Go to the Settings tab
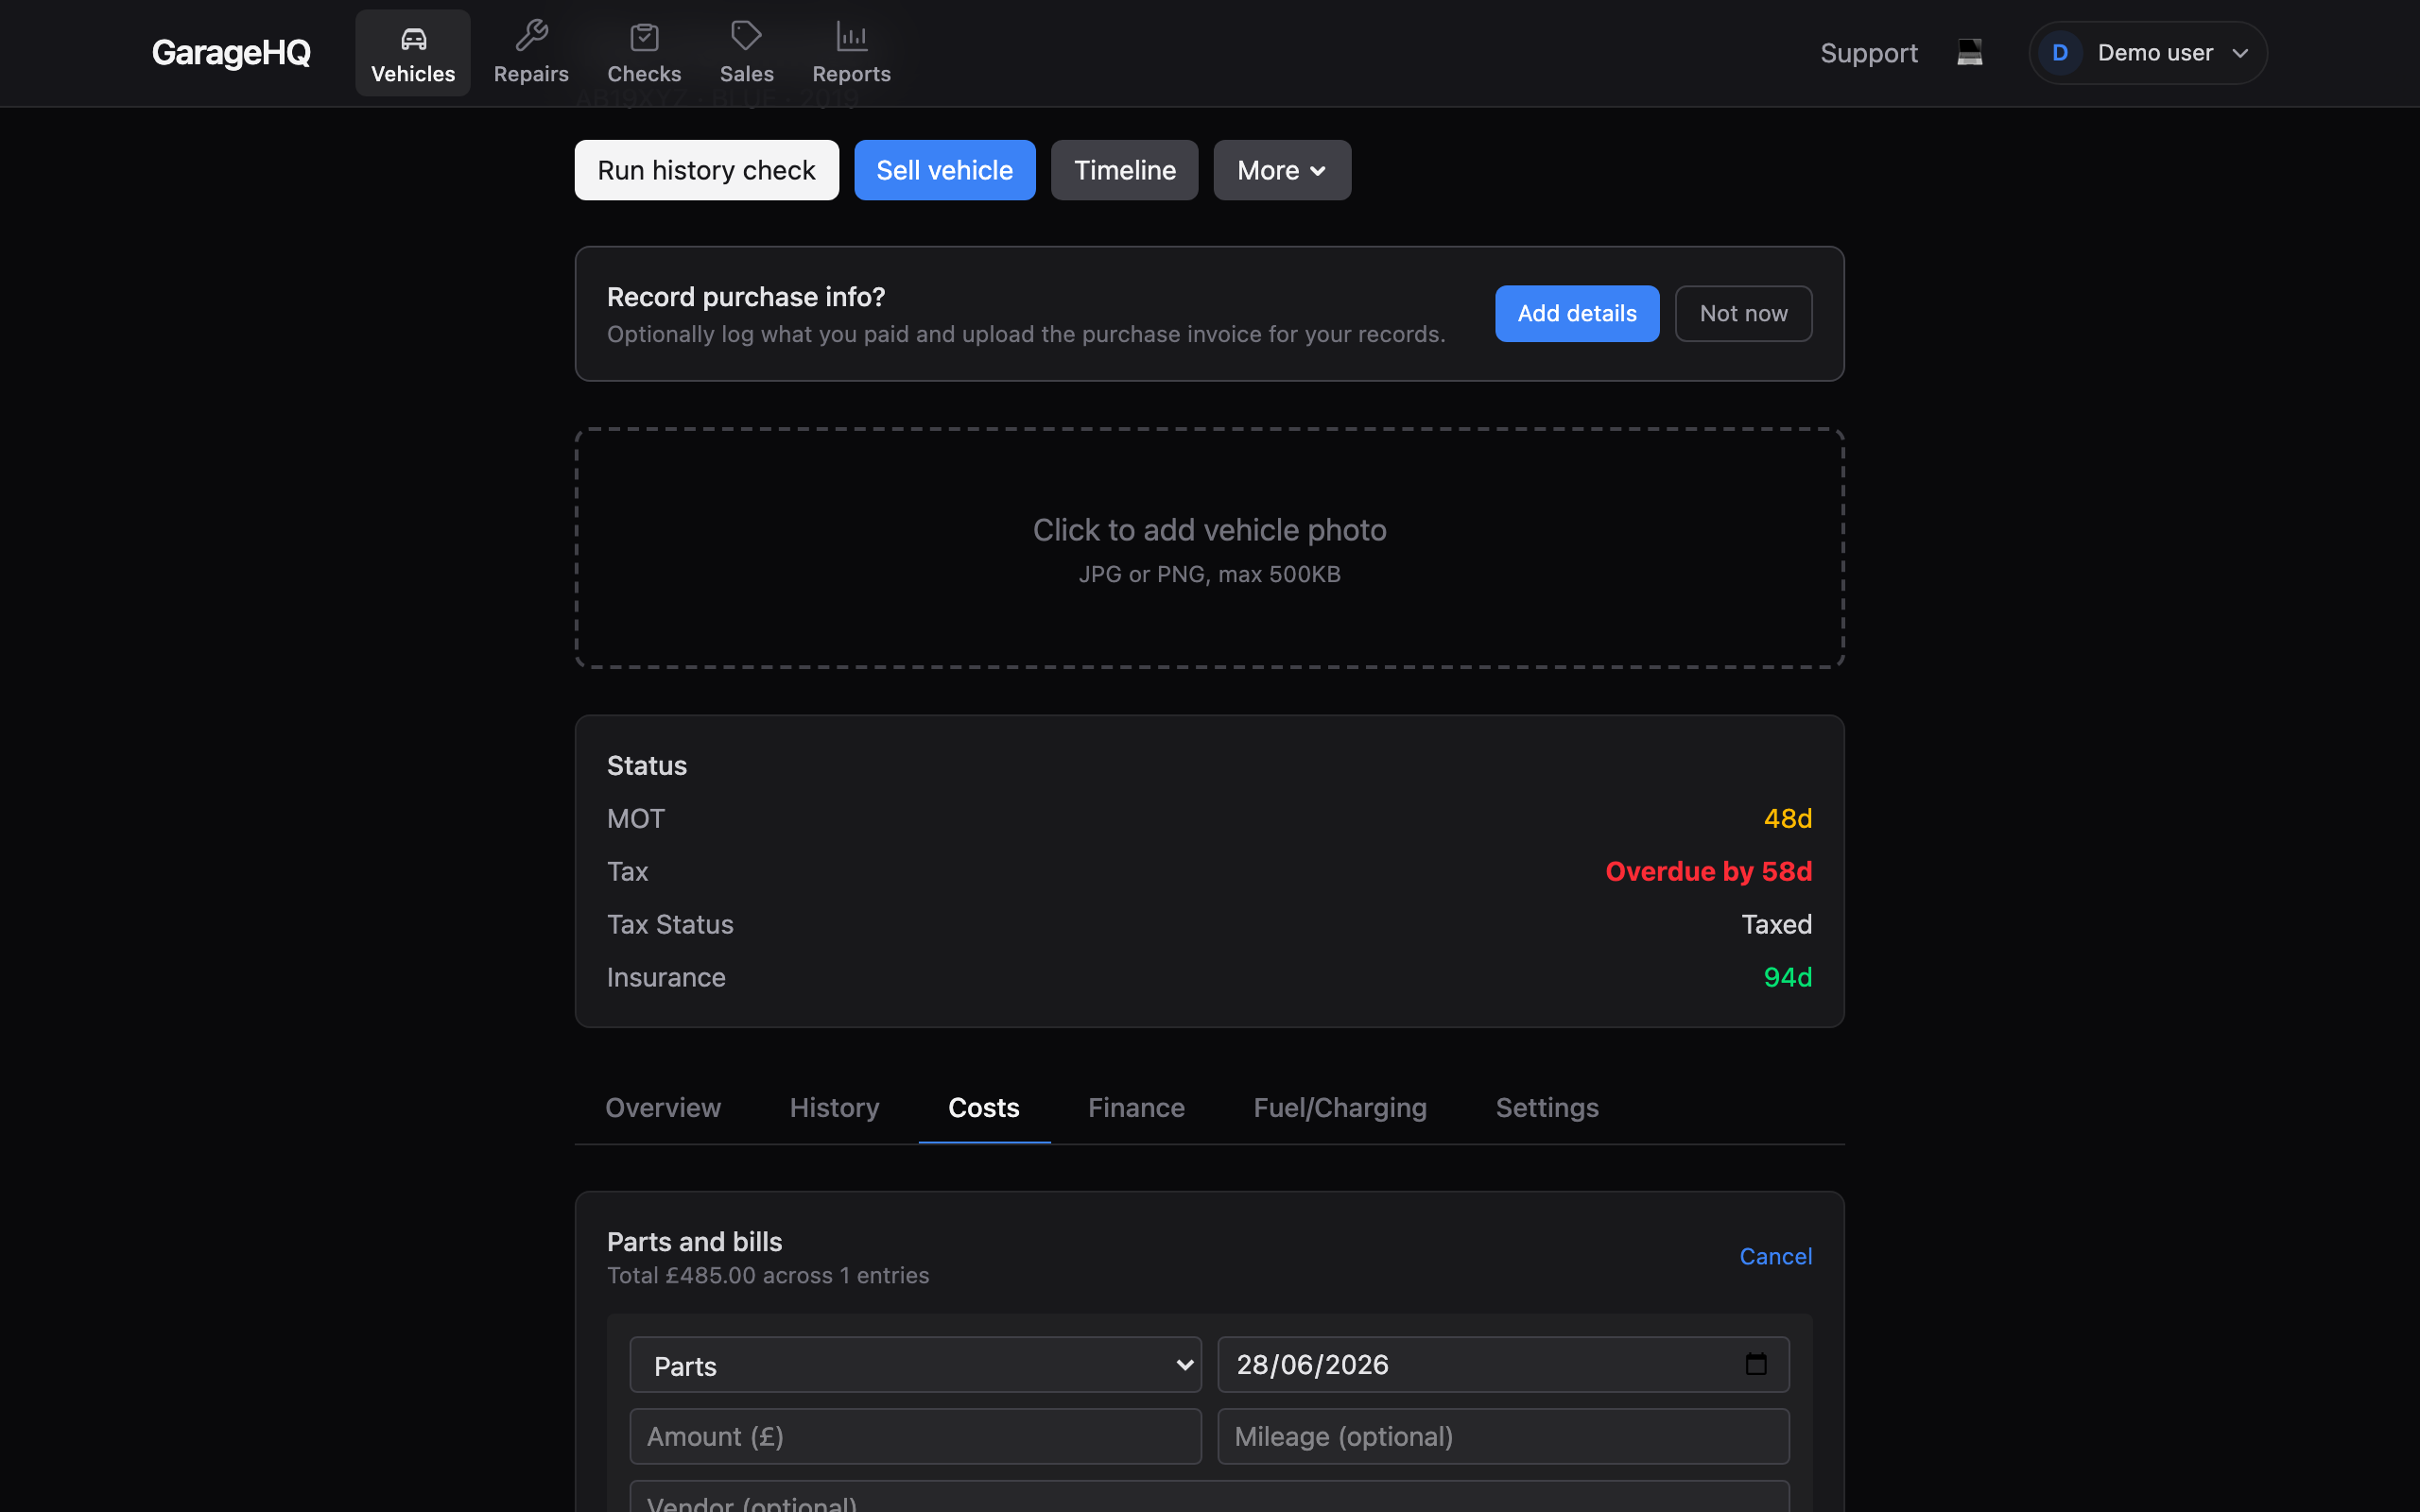Viewport: 2420px width, 1512px height. [x=1547, y=1108]
